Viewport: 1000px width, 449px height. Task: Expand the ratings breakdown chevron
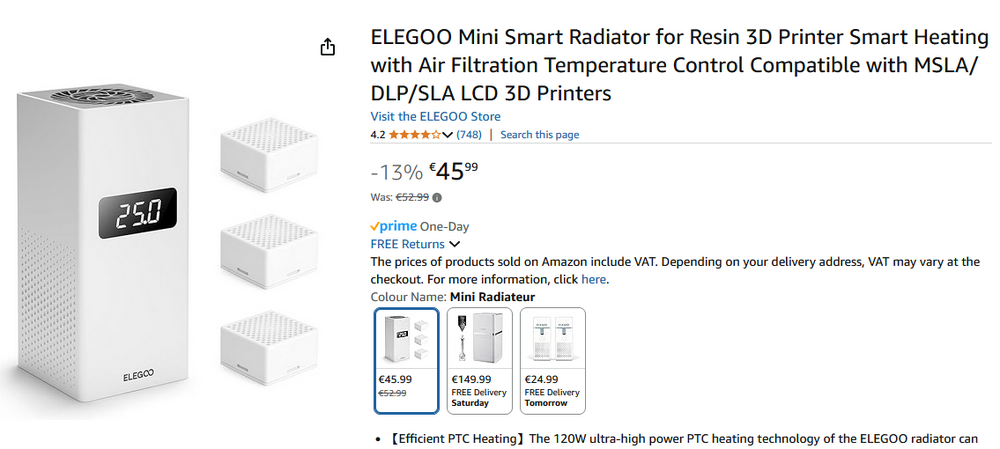447,135
